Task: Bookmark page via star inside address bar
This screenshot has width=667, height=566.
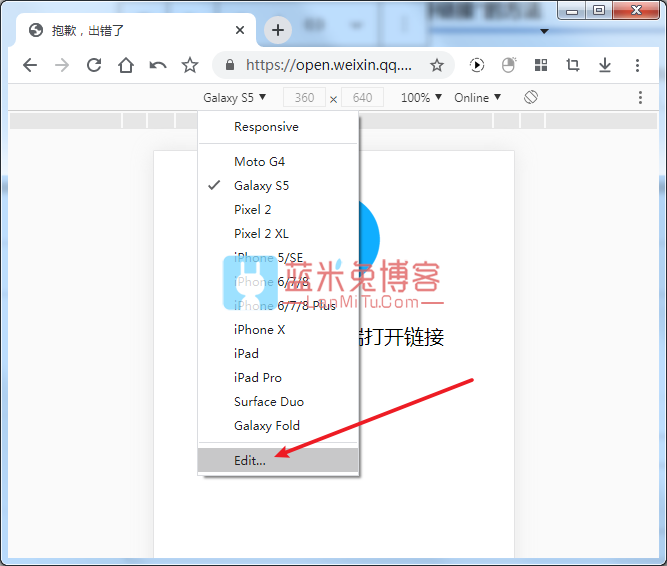Action: (437, 65)
